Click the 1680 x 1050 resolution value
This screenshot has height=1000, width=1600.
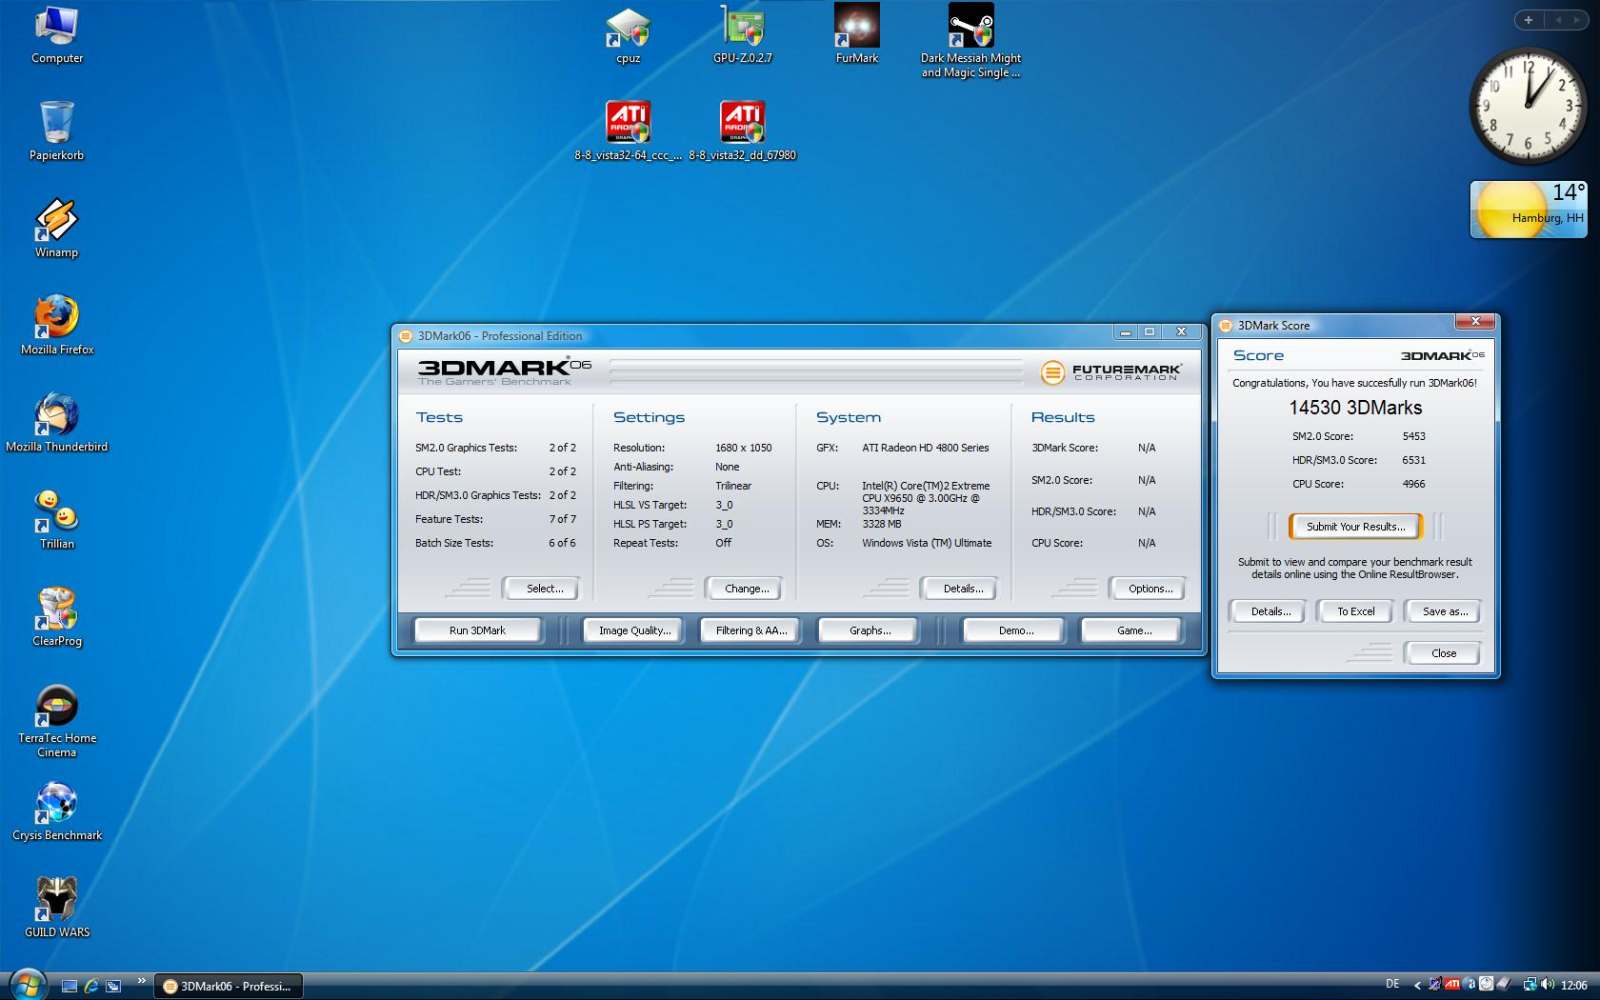click(743, 448)
